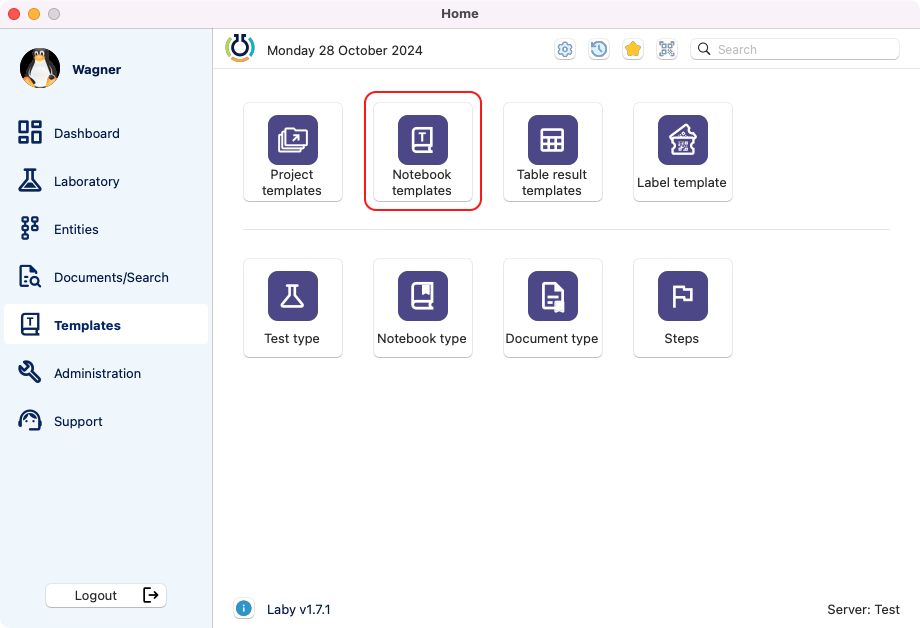Viewport: 920px width, 628px height.
Task: Click the Laby logo icon beside the date
Action: click(x=240, y=48)
